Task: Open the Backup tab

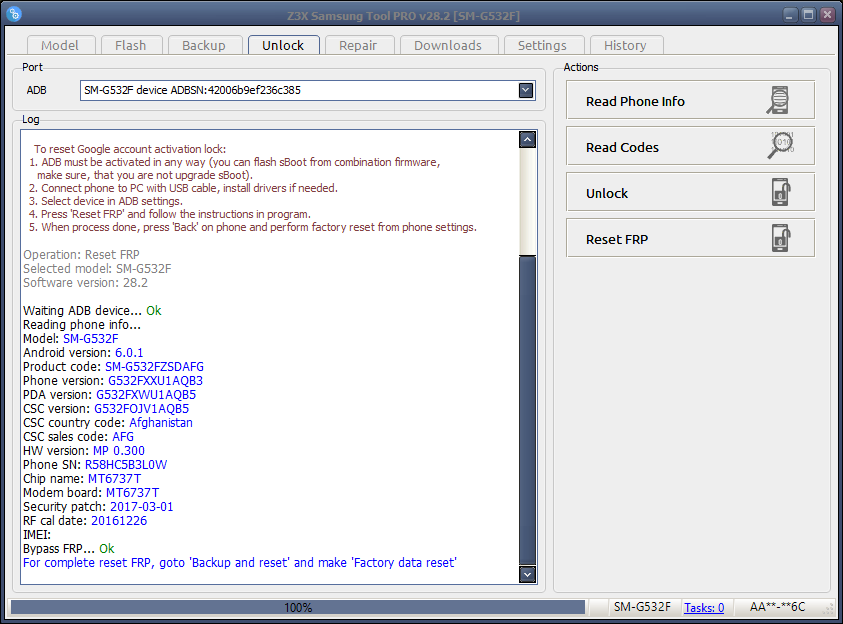Action: [x=204, y=46]
